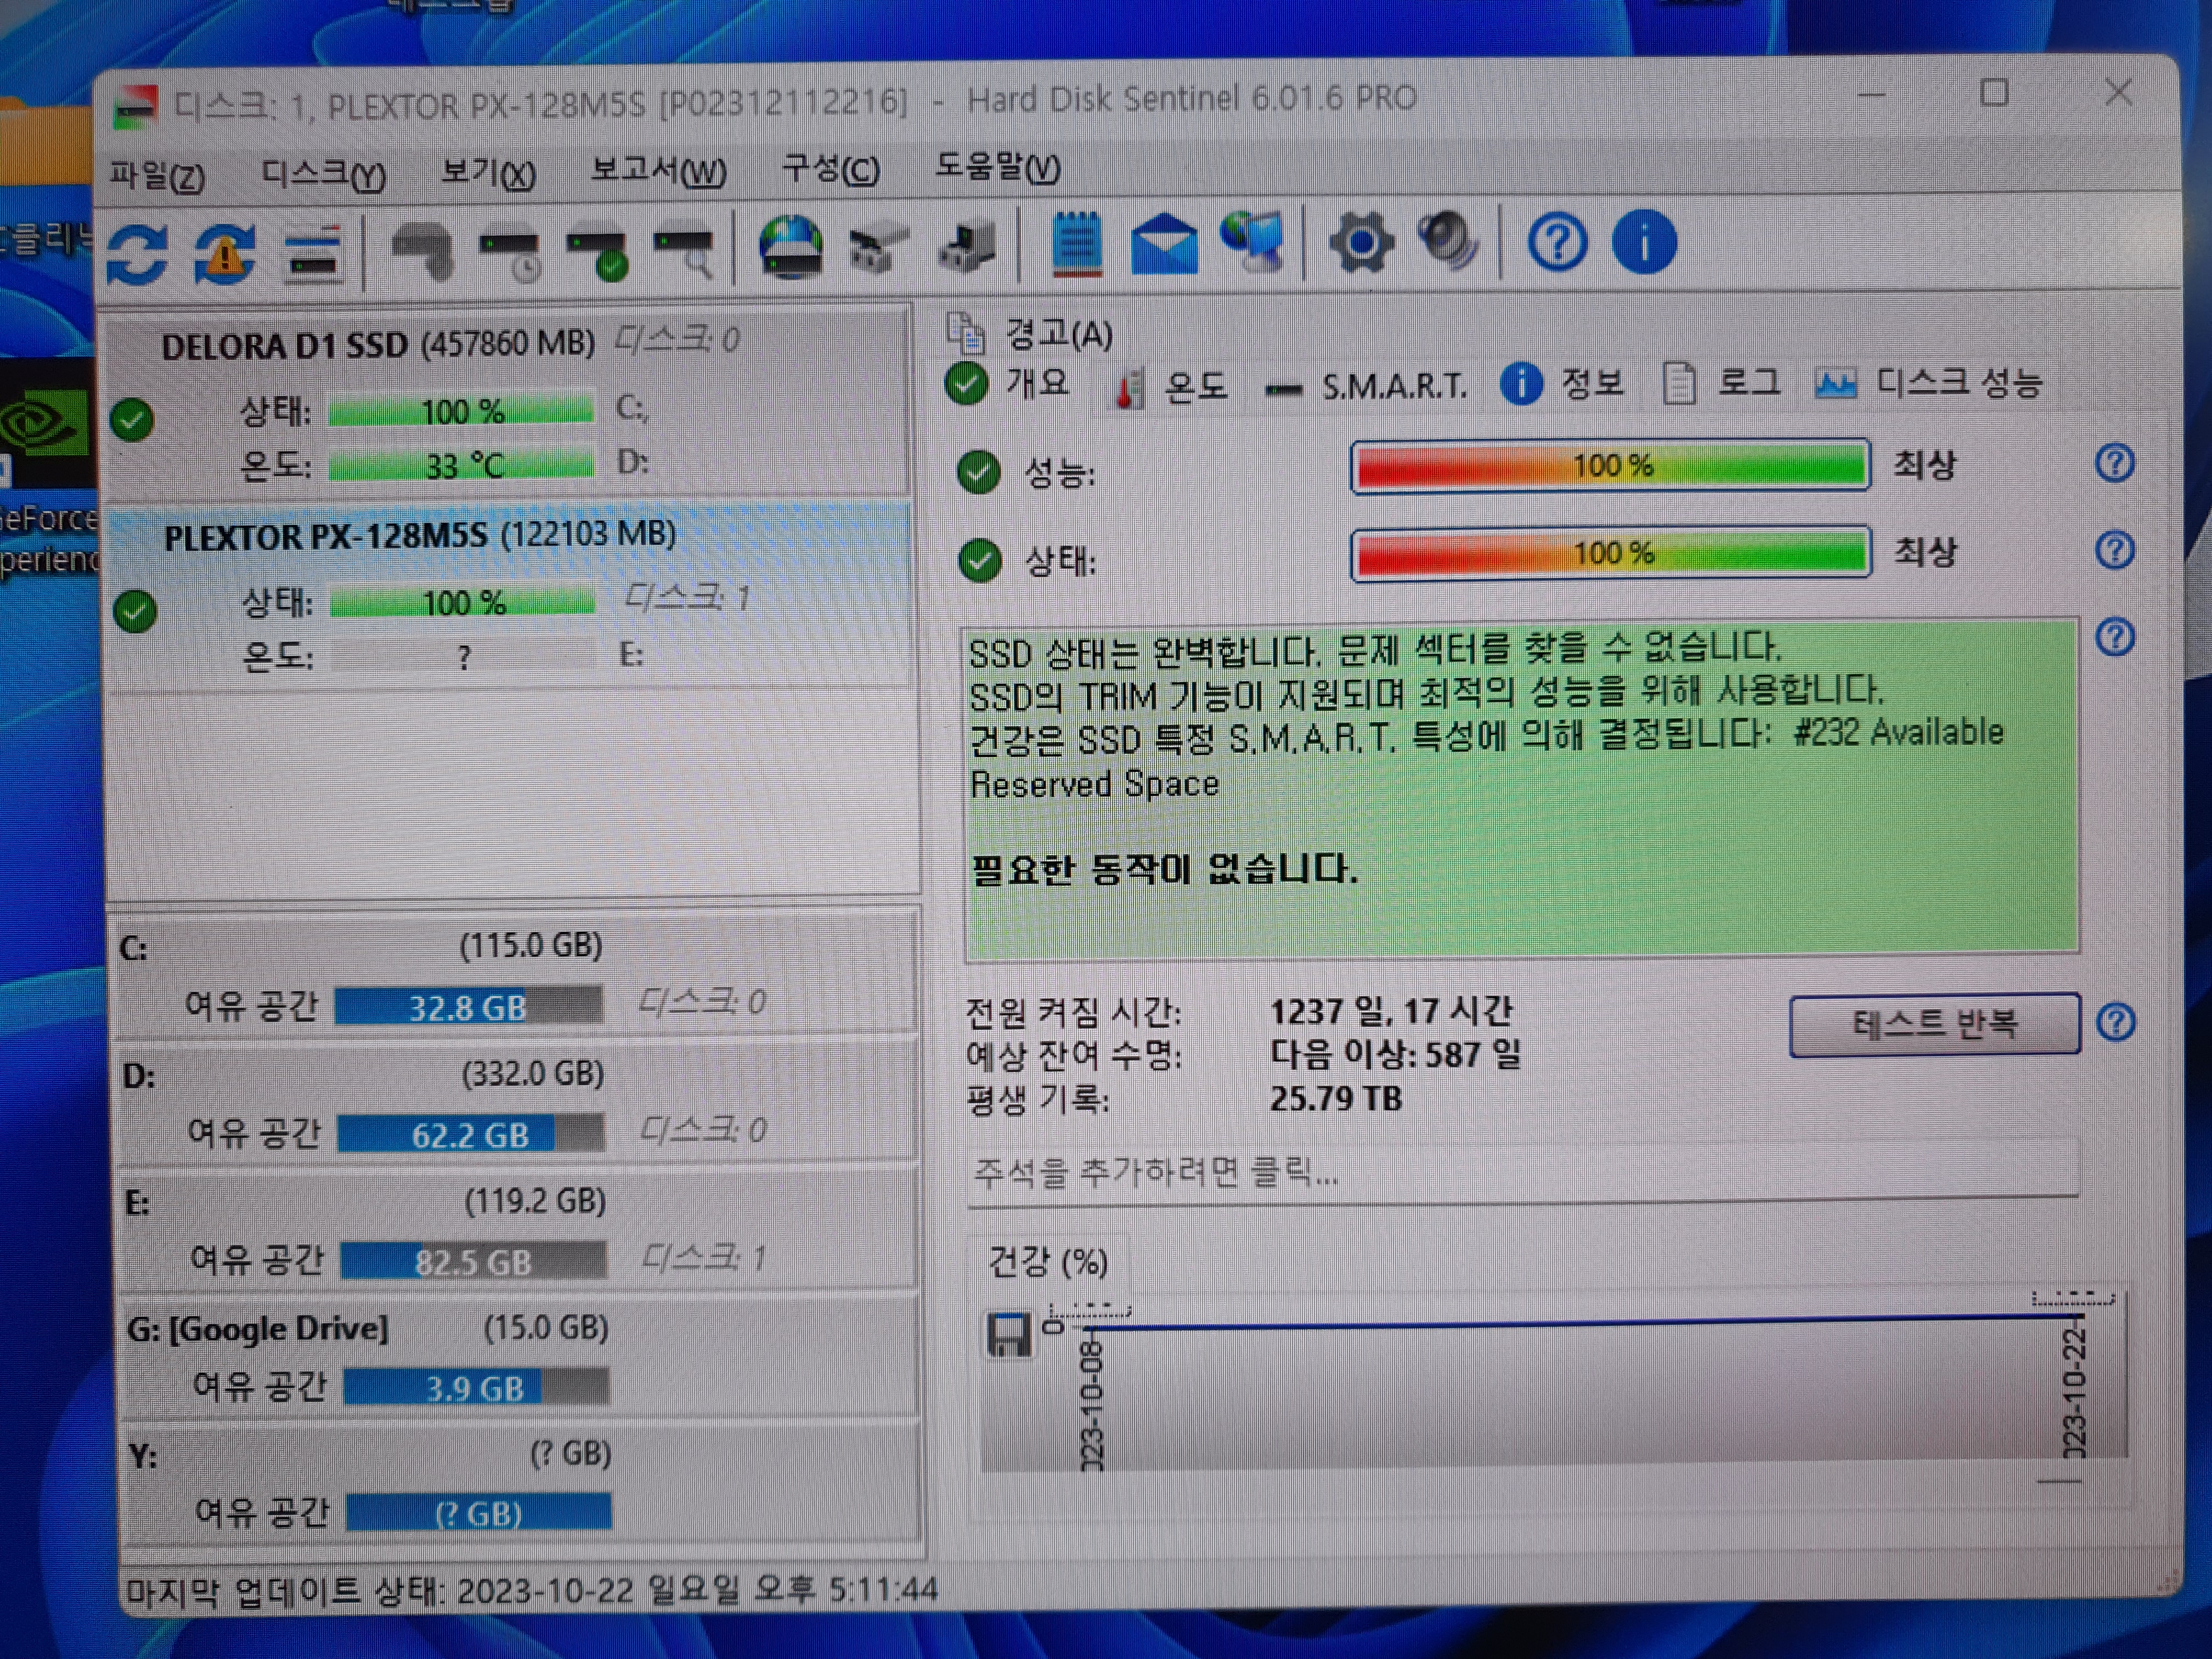2212x1659 pixels.
Task: Click the 상태 100 % gradient bar in overview
Action: pos(1610,552)
